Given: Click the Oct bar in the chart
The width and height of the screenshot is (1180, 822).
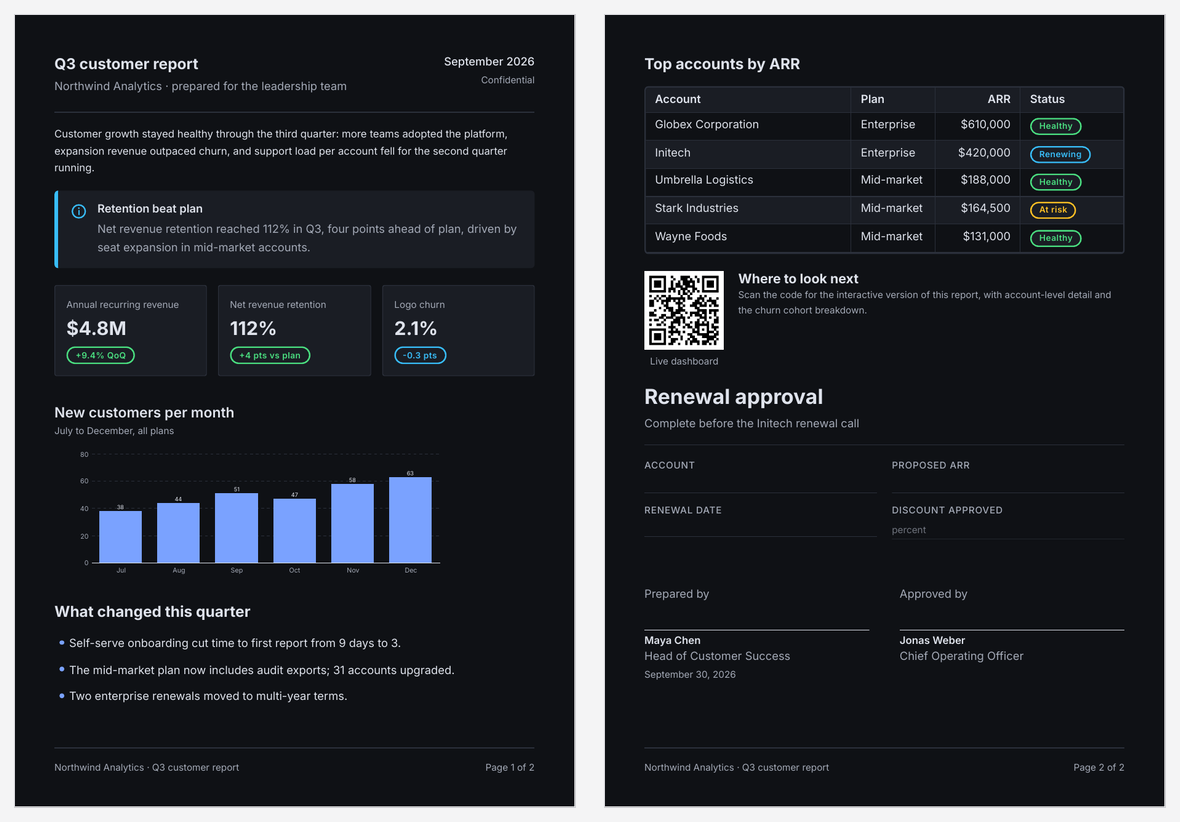Looking at the screenshot, I should coord(294,531).
